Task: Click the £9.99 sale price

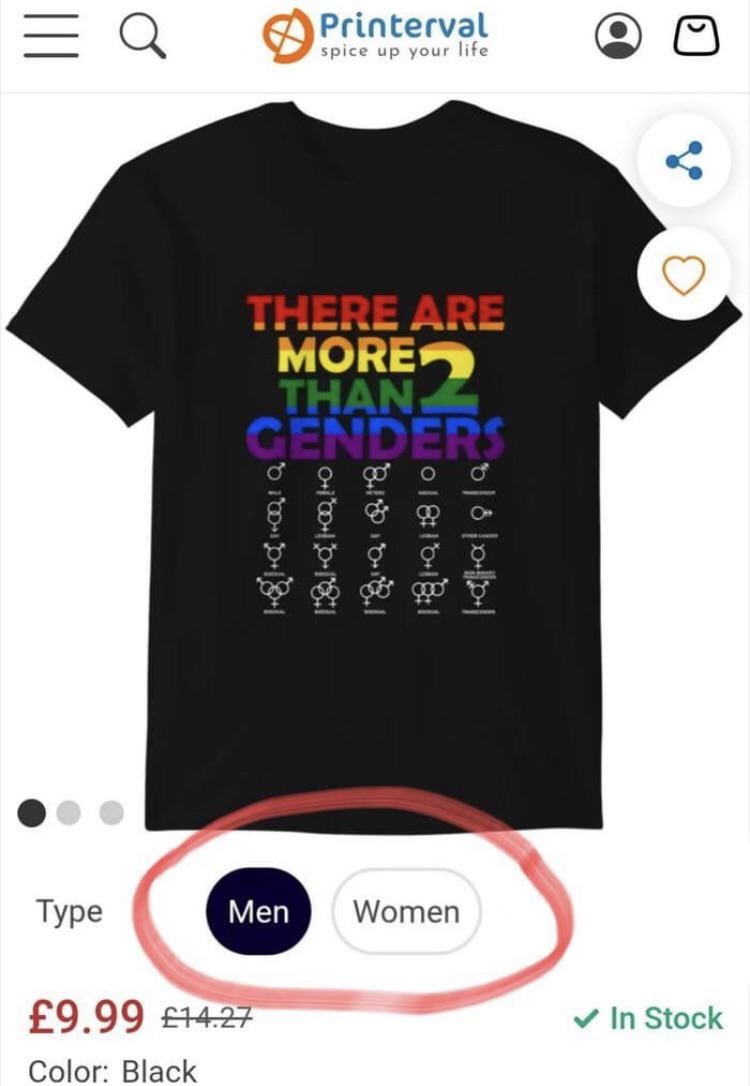Action: [86, 1017]
